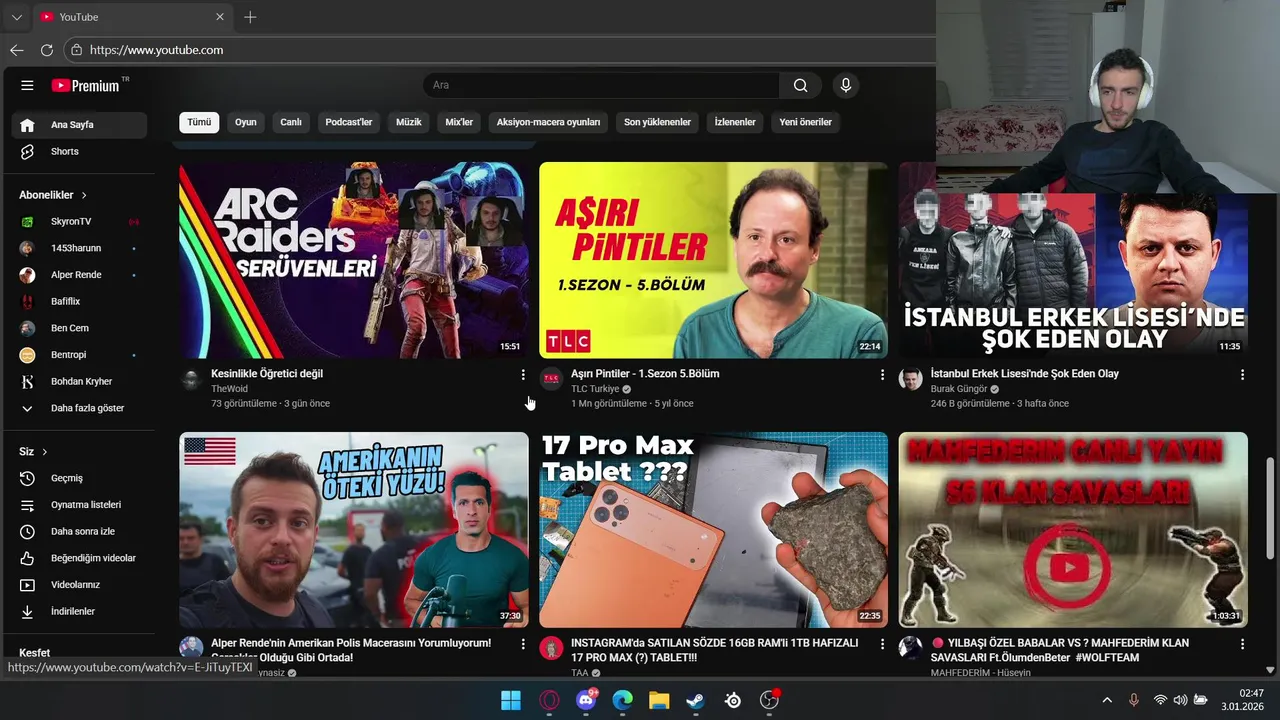The image size is (1280, 720).
Task: Open more options for INSTAGRAM'da SATILAN tablet video
Action: 882,644
